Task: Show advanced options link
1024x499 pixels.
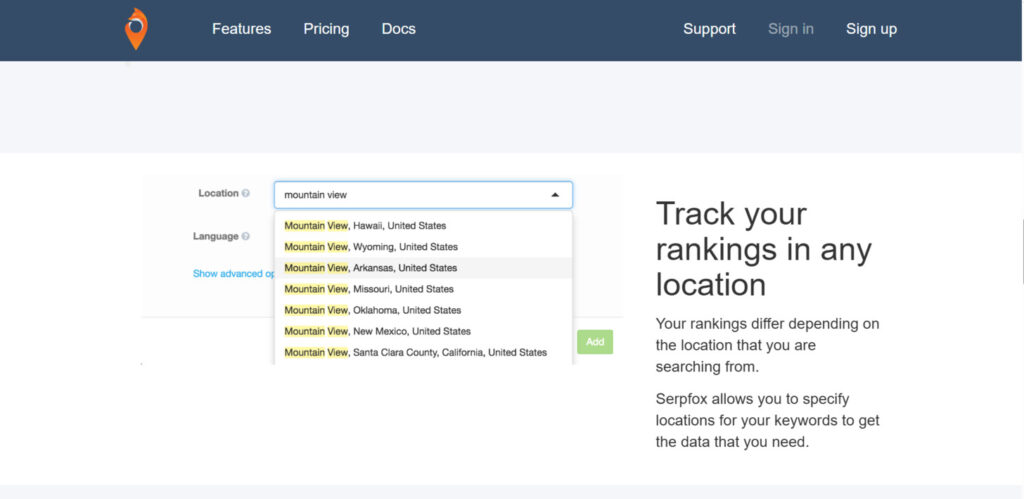Action: pos(233,274)
